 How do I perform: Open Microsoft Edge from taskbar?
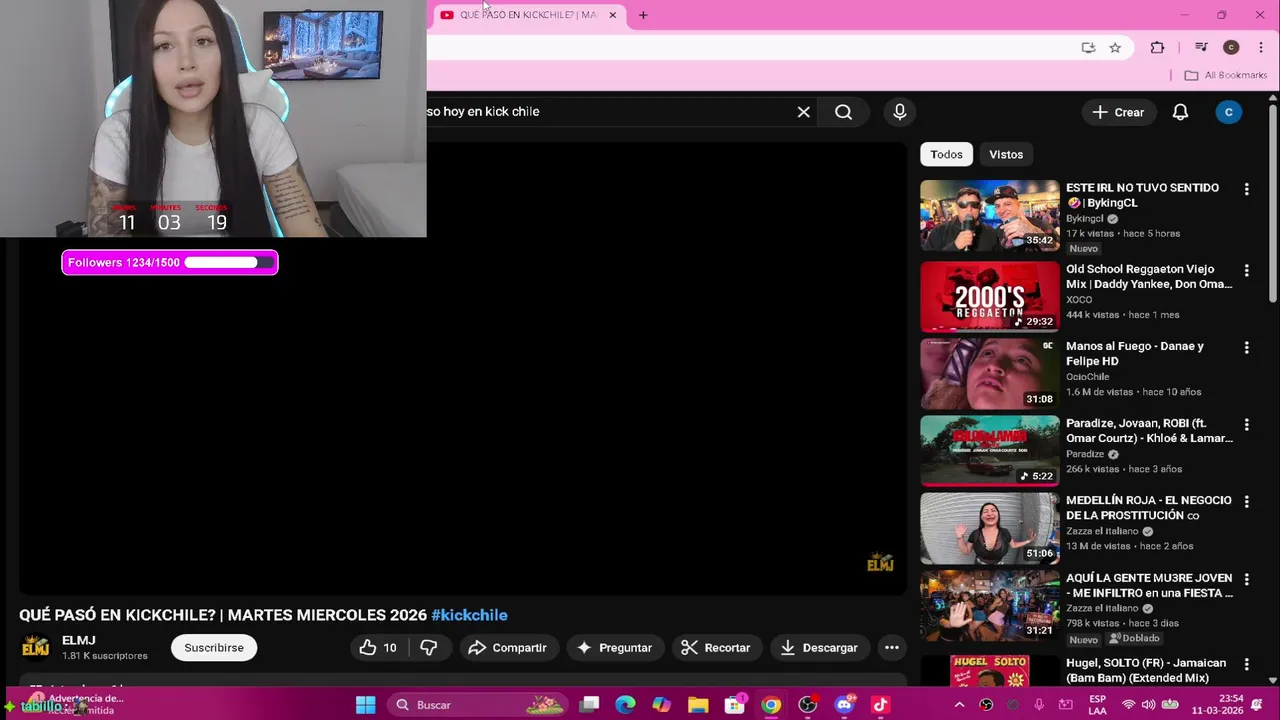click(625, 705)
